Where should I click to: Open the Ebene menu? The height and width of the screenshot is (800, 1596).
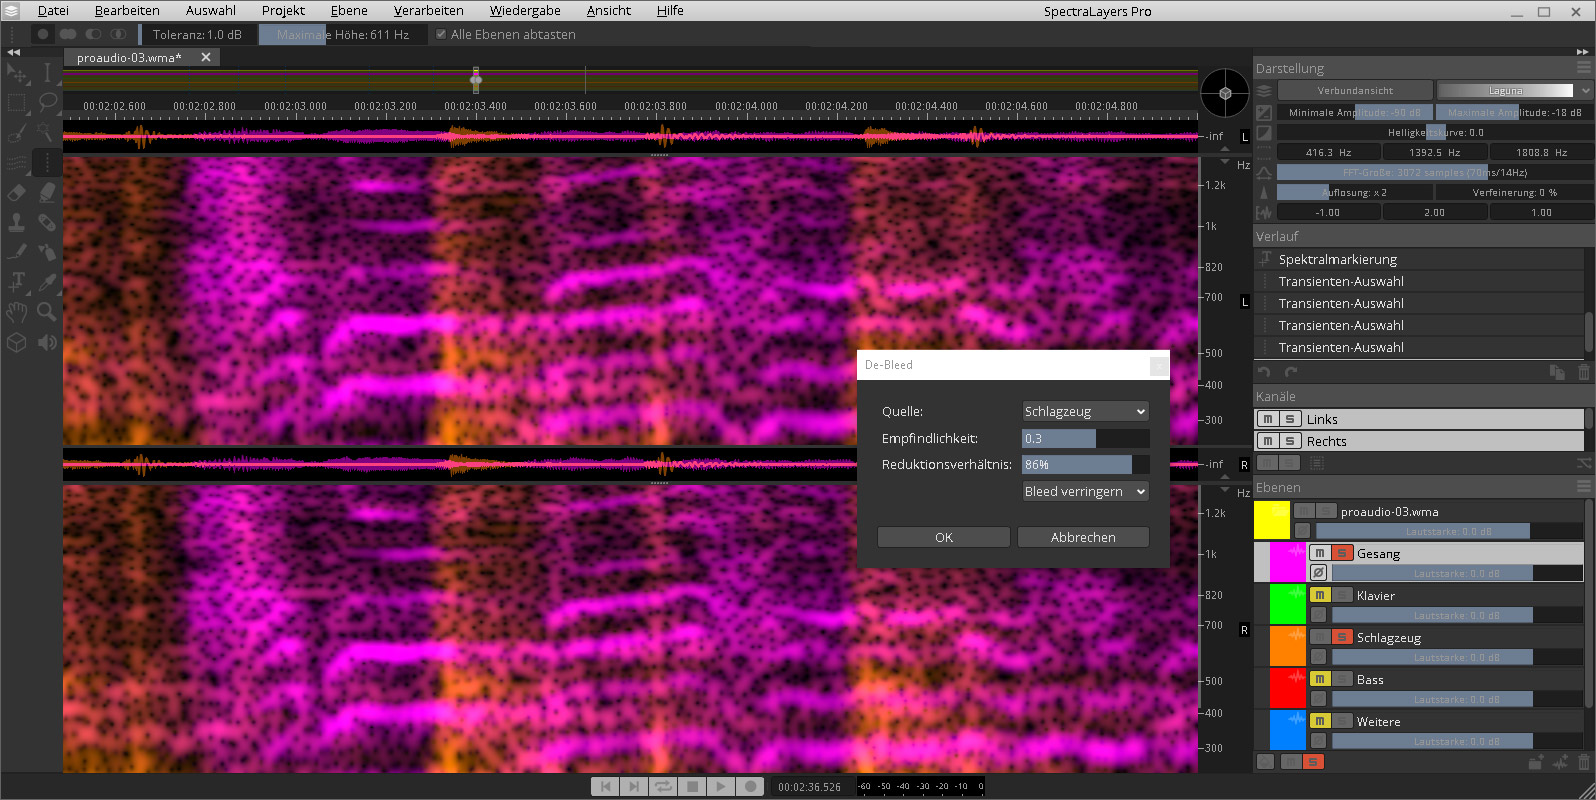tap(349, 10)
